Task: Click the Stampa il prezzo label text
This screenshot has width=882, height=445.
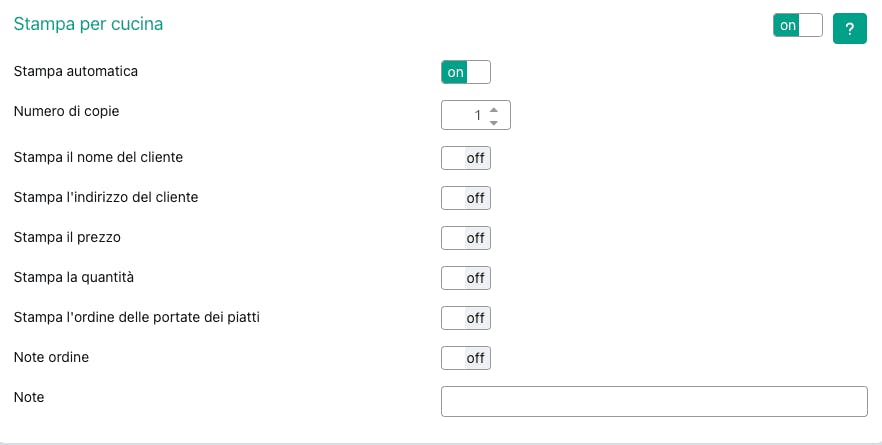Action: 67,237
